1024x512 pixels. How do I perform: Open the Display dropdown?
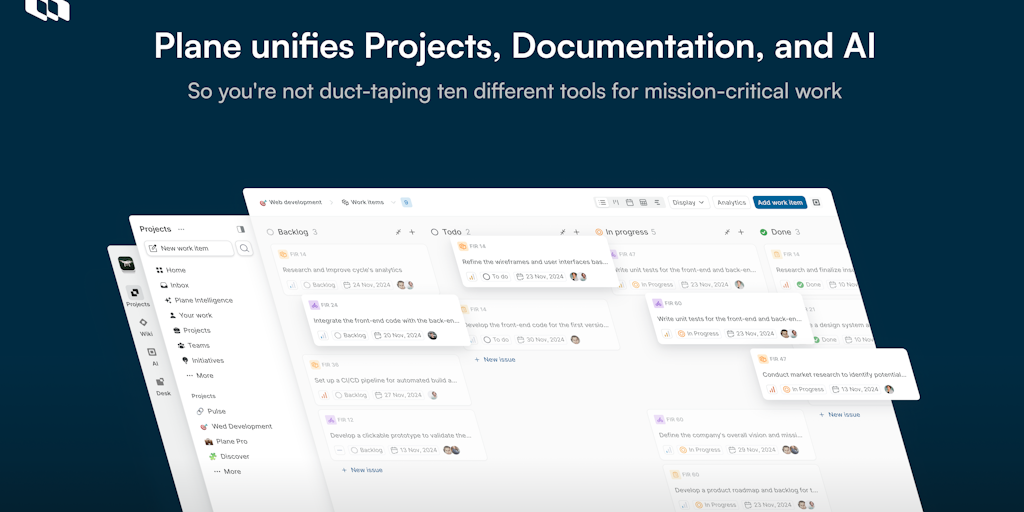[689, 202]
